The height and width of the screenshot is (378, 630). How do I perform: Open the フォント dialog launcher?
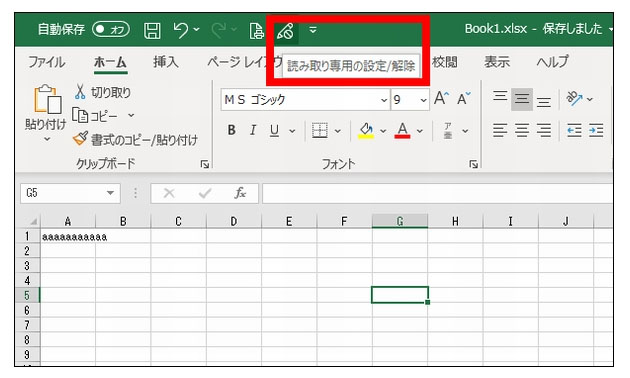(474, 164)
